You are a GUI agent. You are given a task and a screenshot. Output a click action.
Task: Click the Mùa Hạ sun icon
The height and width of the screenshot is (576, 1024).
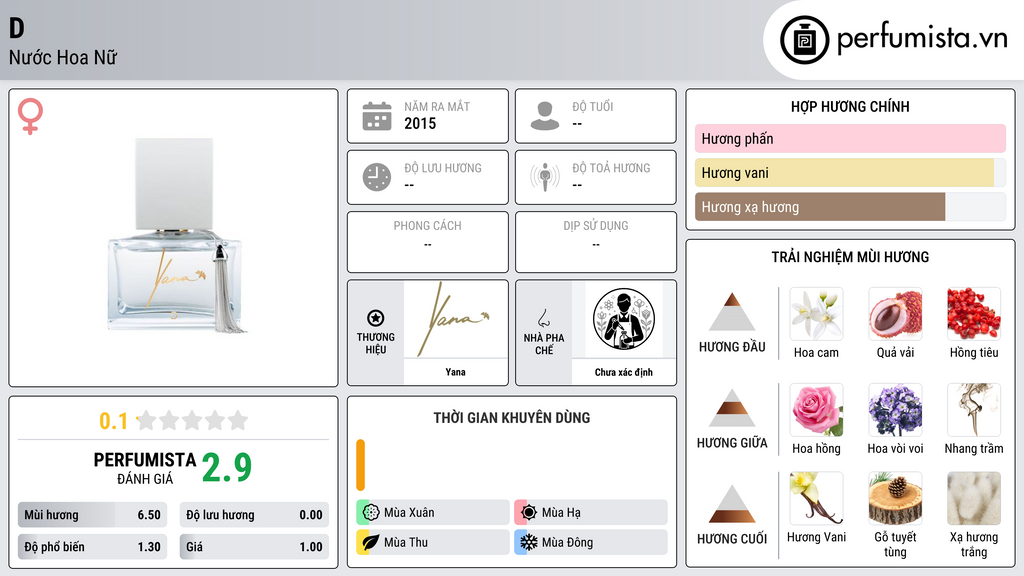pos(529,513)
